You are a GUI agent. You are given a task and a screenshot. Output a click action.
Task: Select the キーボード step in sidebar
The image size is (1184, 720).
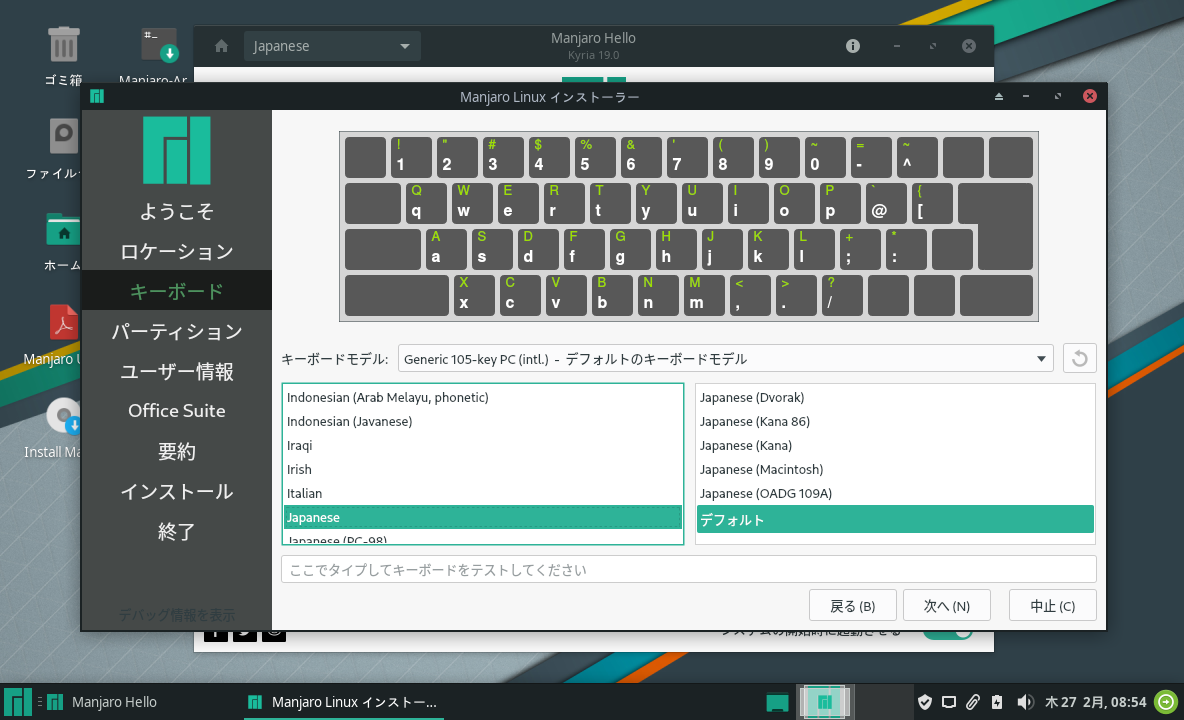[177, 291]
